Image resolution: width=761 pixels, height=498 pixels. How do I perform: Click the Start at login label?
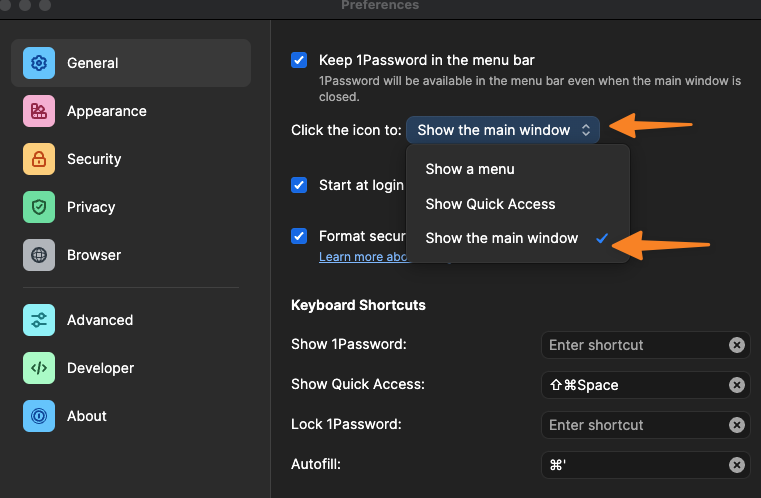click(x=361, y=185)
